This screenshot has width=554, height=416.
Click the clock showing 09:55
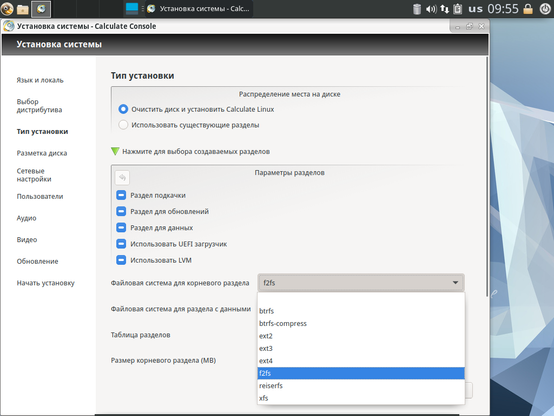503,9
